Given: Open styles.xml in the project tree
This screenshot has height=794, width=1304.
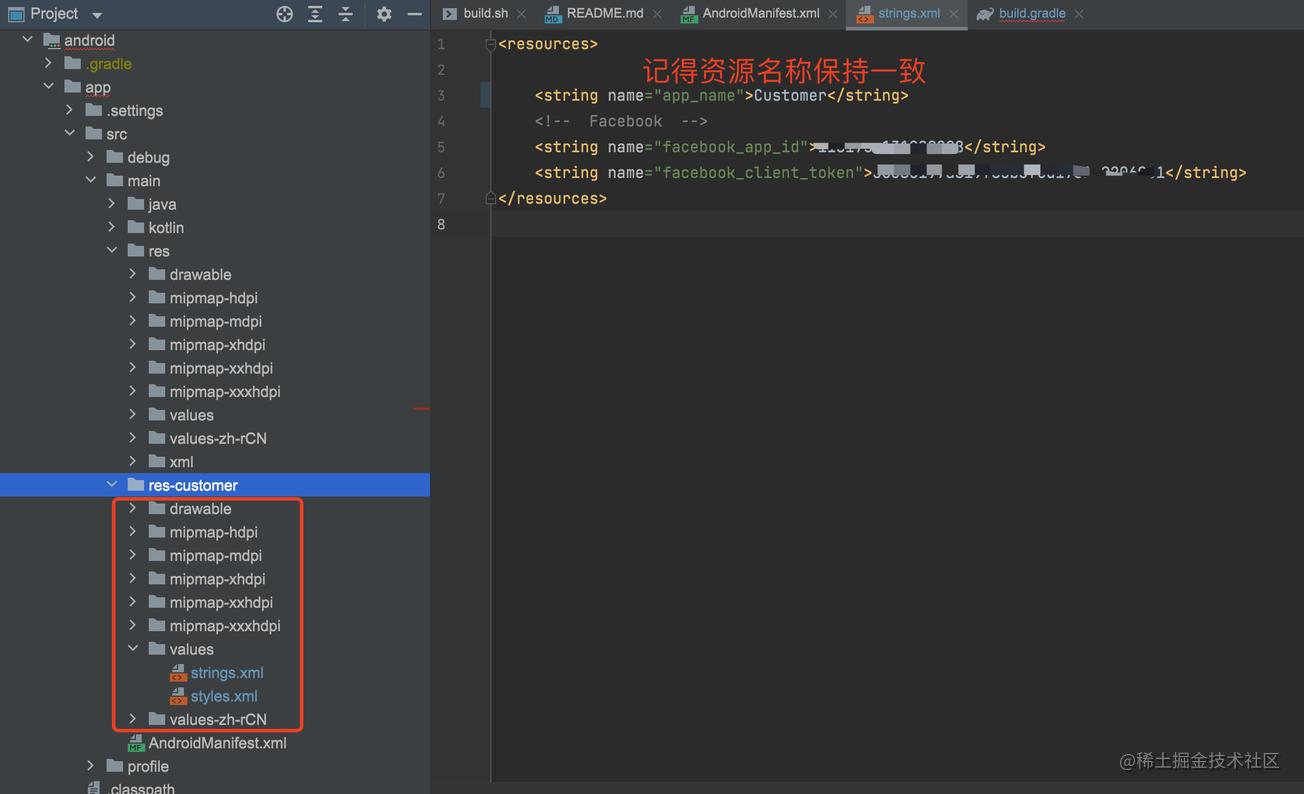Looking at the screenshot, I should click(223, 696).
